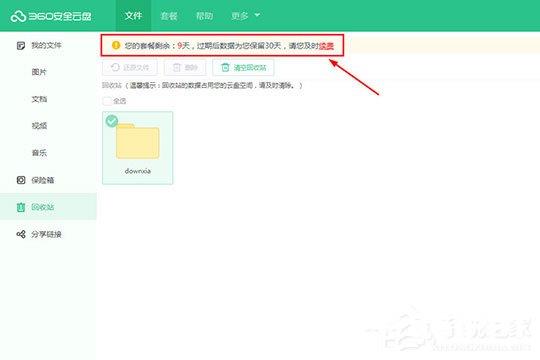Open the 保险箱 safe icon

pyautogui.click(x=21, y=180)
